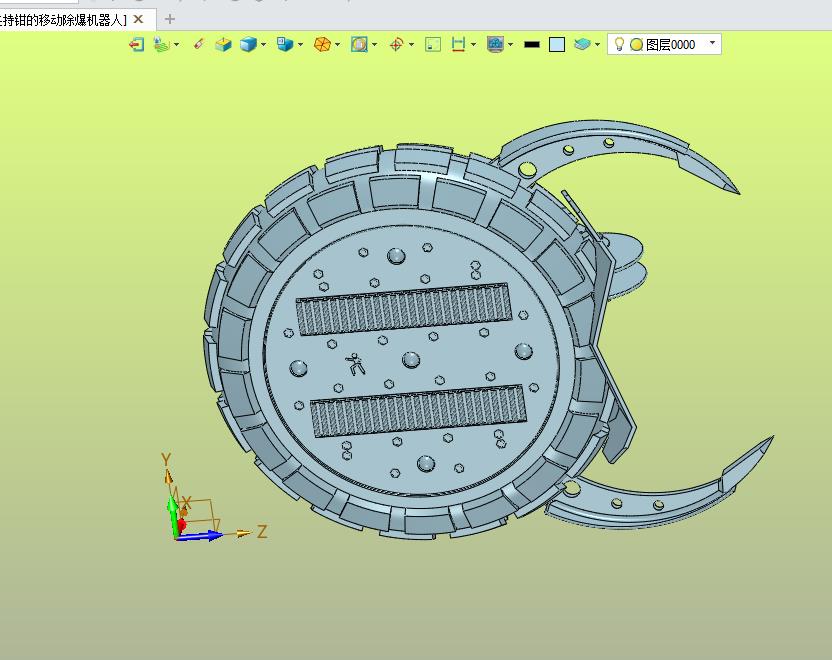
Task: Open a new tab with the plus button
Action: [x=170, y=20]
